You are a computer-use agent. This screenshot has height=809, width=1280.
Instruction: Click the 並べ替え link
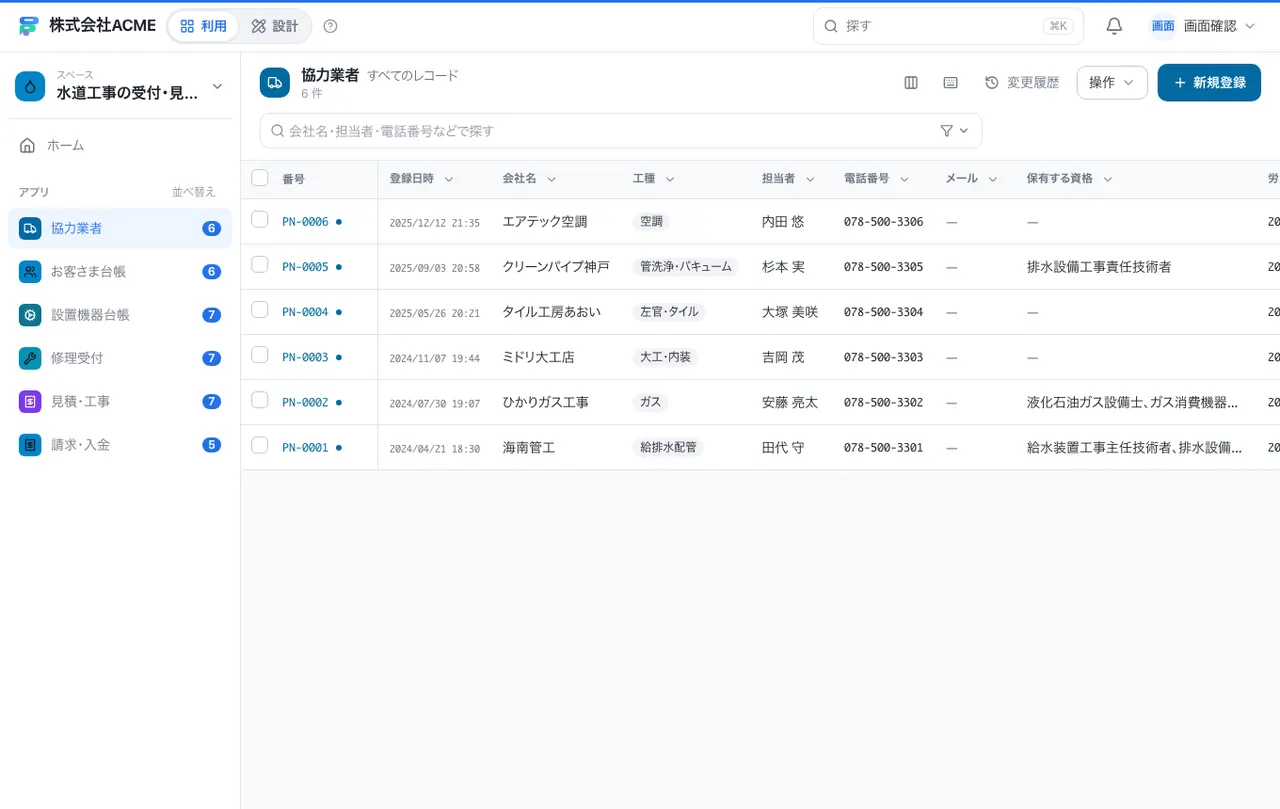194,192
